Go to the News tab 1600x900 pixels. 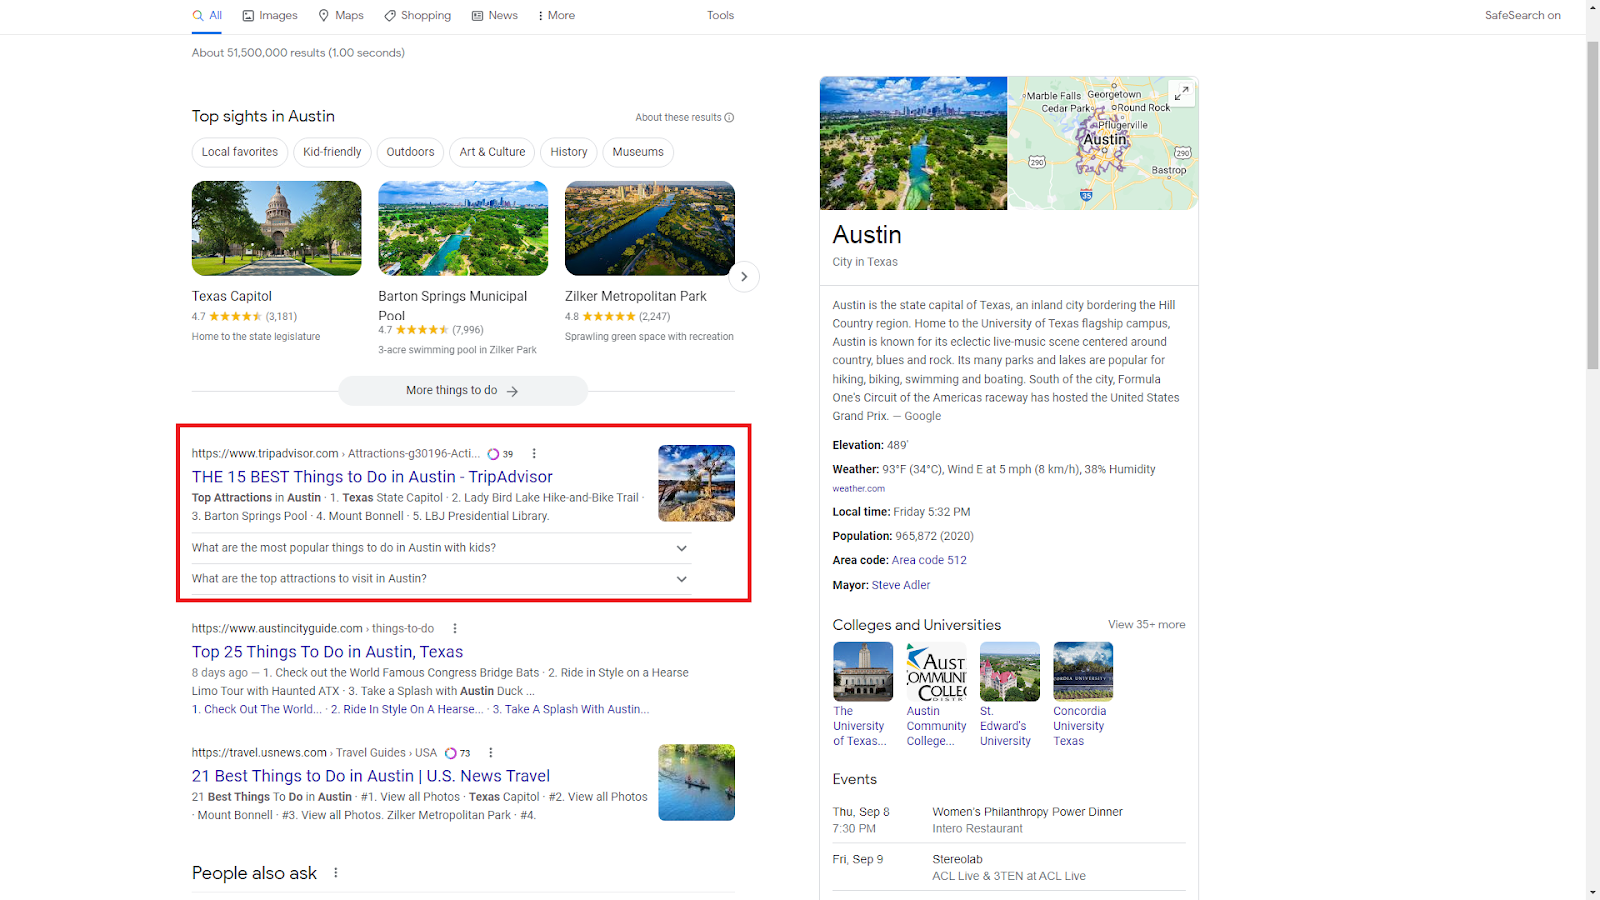(495, 15)
